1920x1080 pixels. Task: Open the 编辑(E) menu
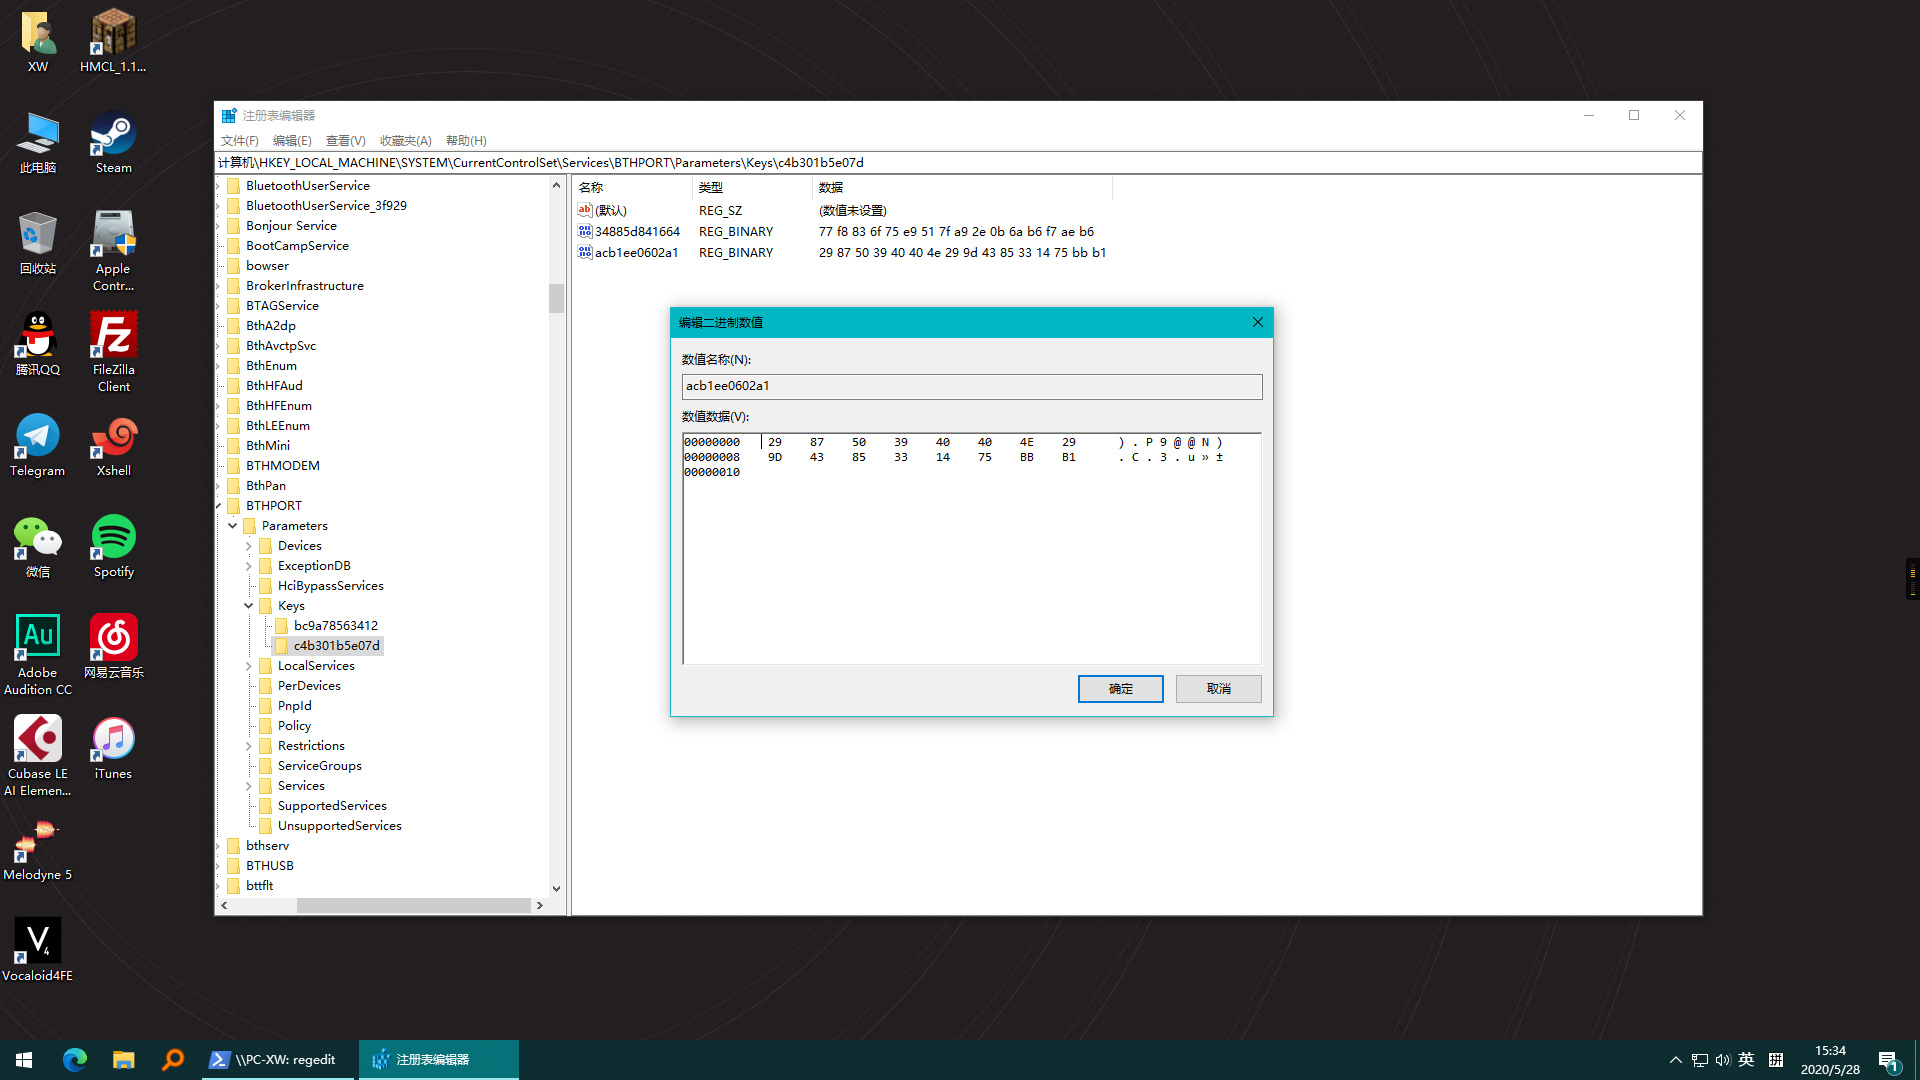pyautogui.click(x=291, y=141)
